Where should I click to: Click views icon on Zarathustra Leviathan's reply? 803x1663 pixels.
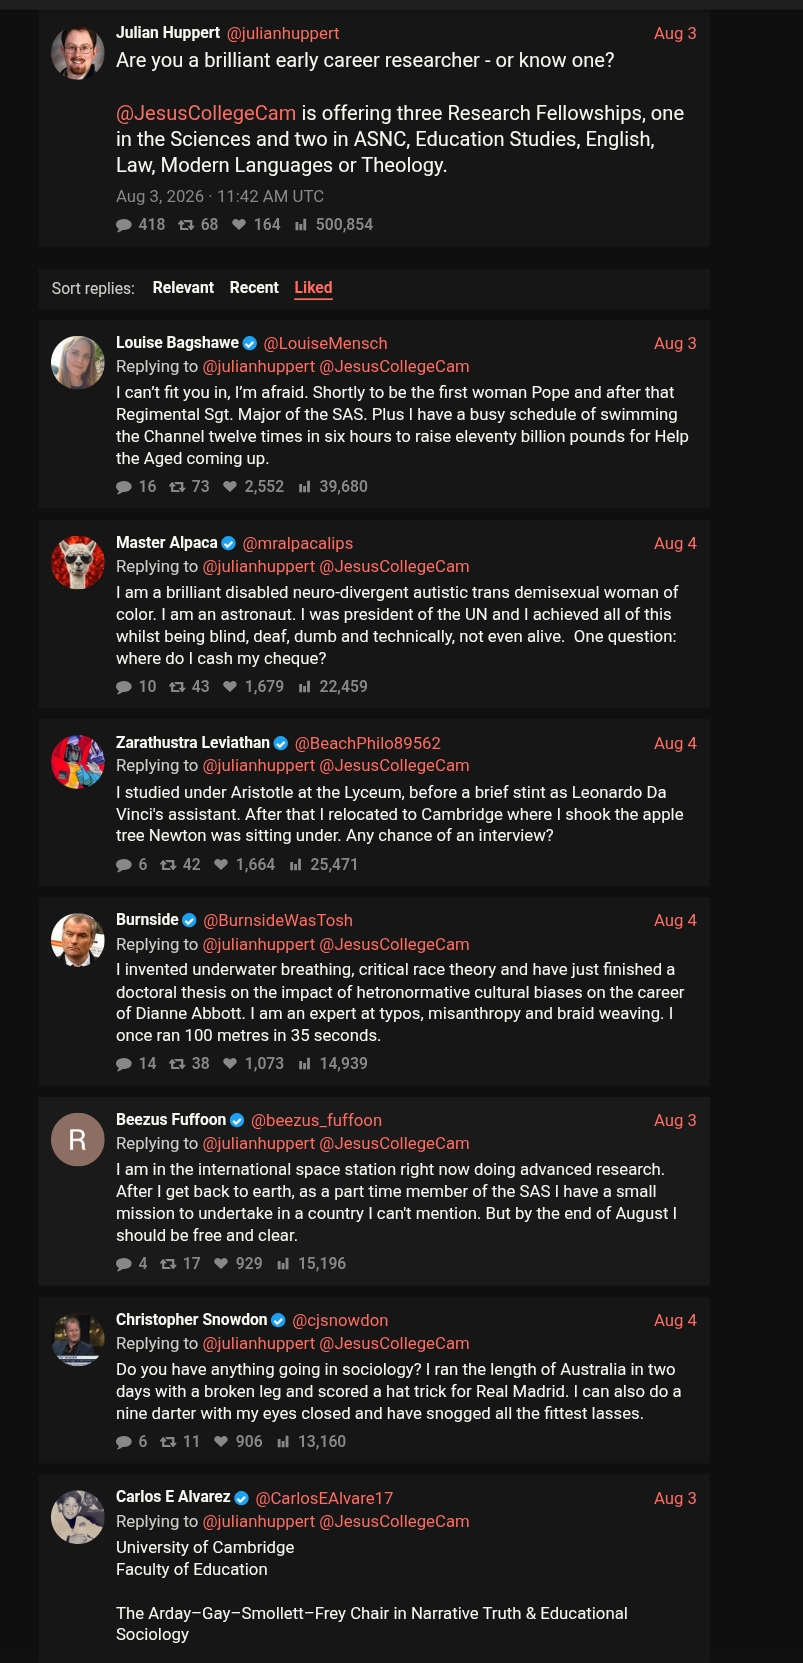point(295,865)
